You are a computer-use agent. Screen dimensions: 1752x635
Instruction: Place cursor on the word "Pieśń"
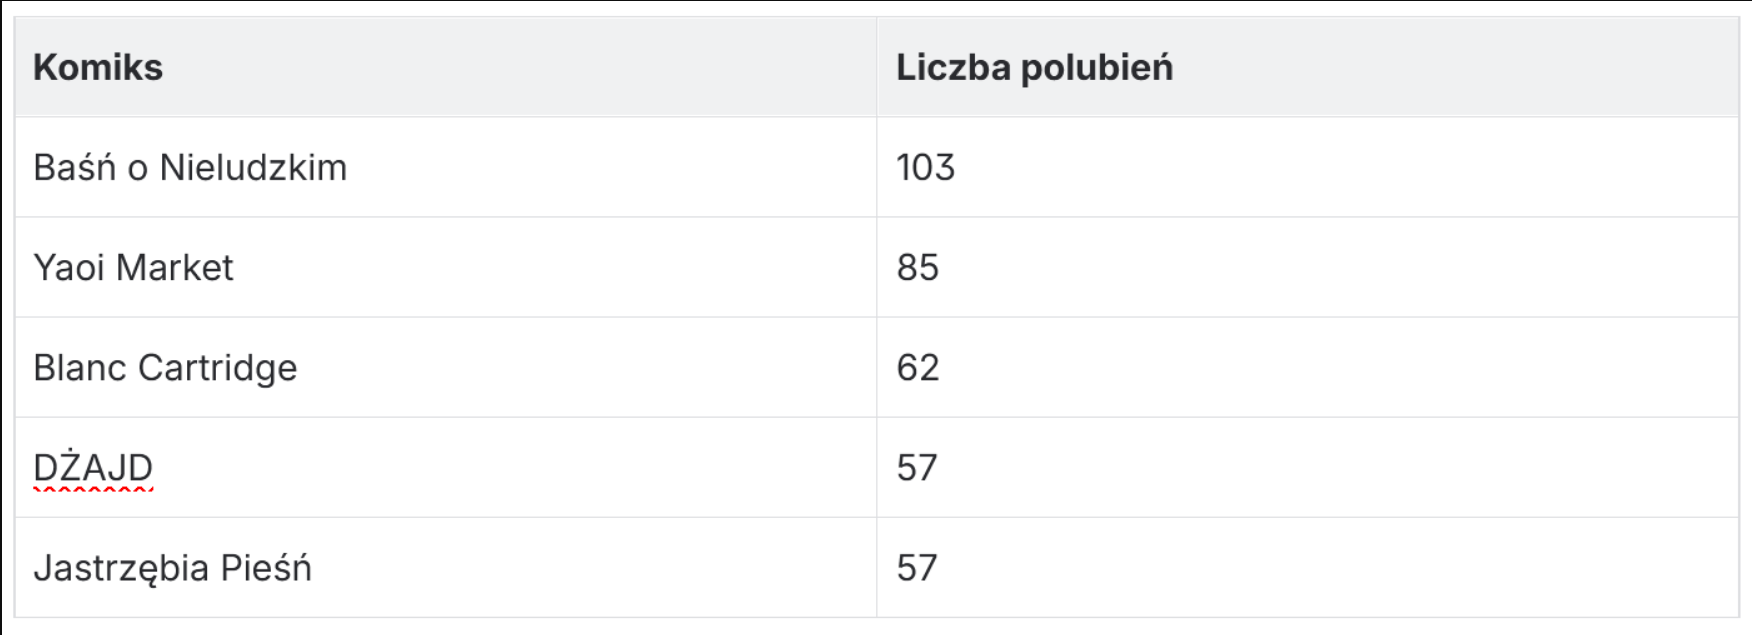click(265, 567)
